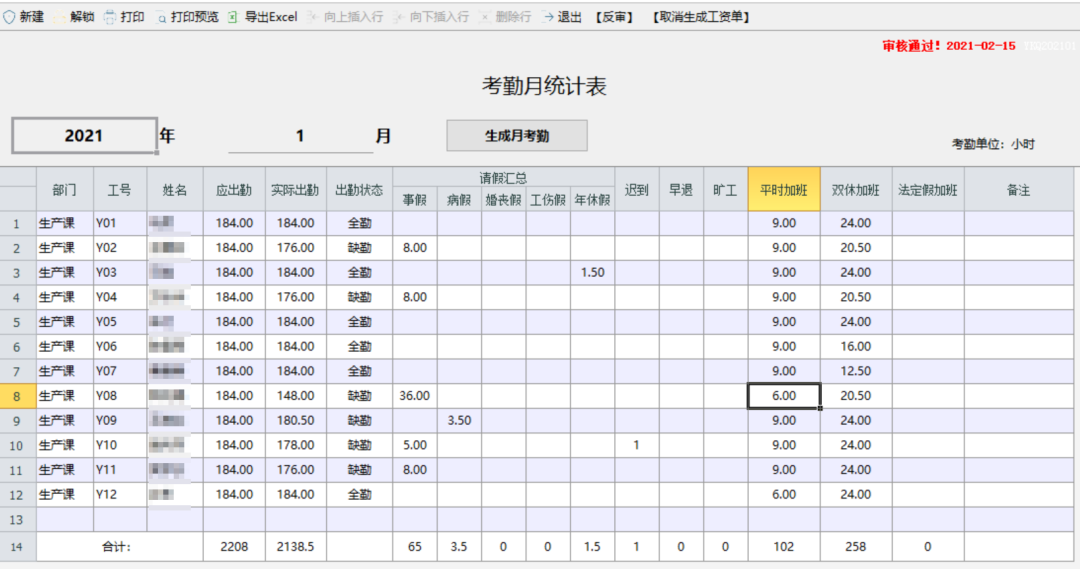This screenshot has height=569, width=1080.
Task: Click the 缺勤 status cell in Y02 row
Action: click(360, 248)
